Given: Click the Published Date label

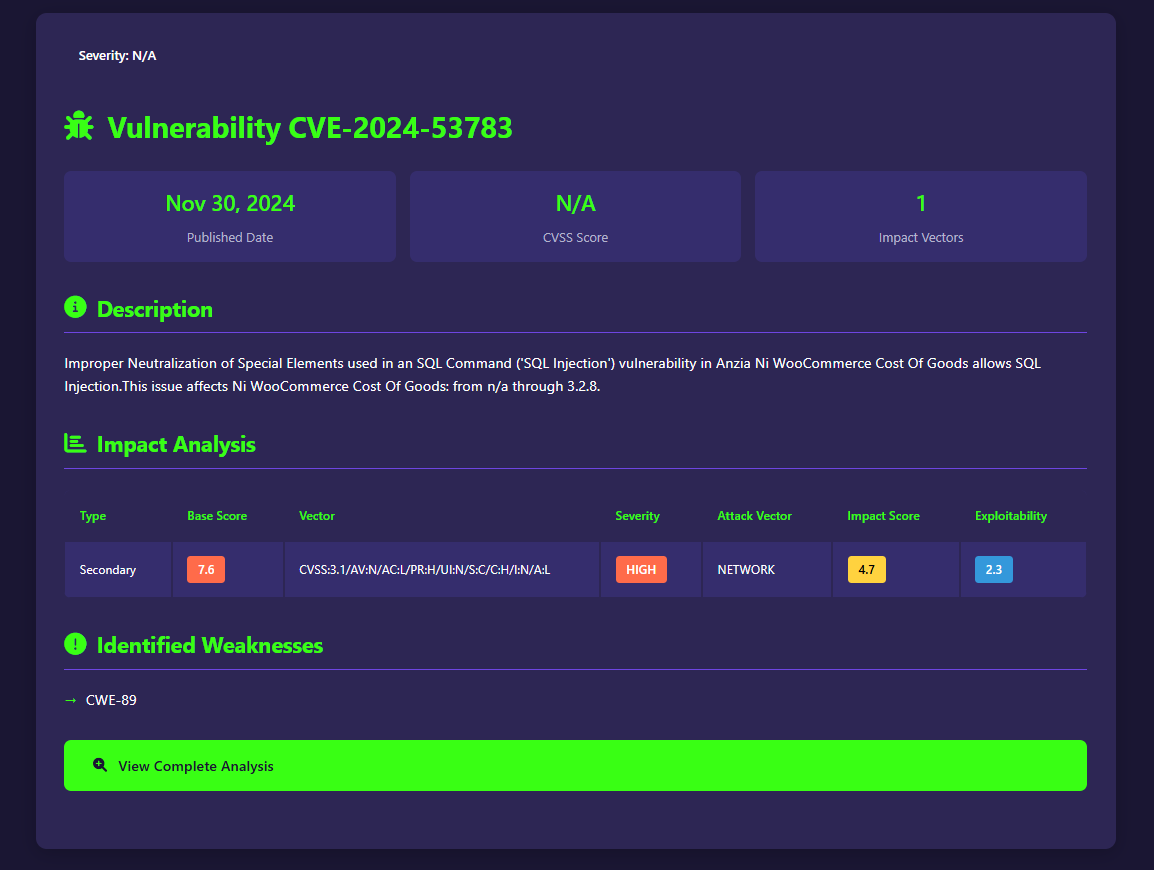Looking at the screenshot, I should click(230, 238).
